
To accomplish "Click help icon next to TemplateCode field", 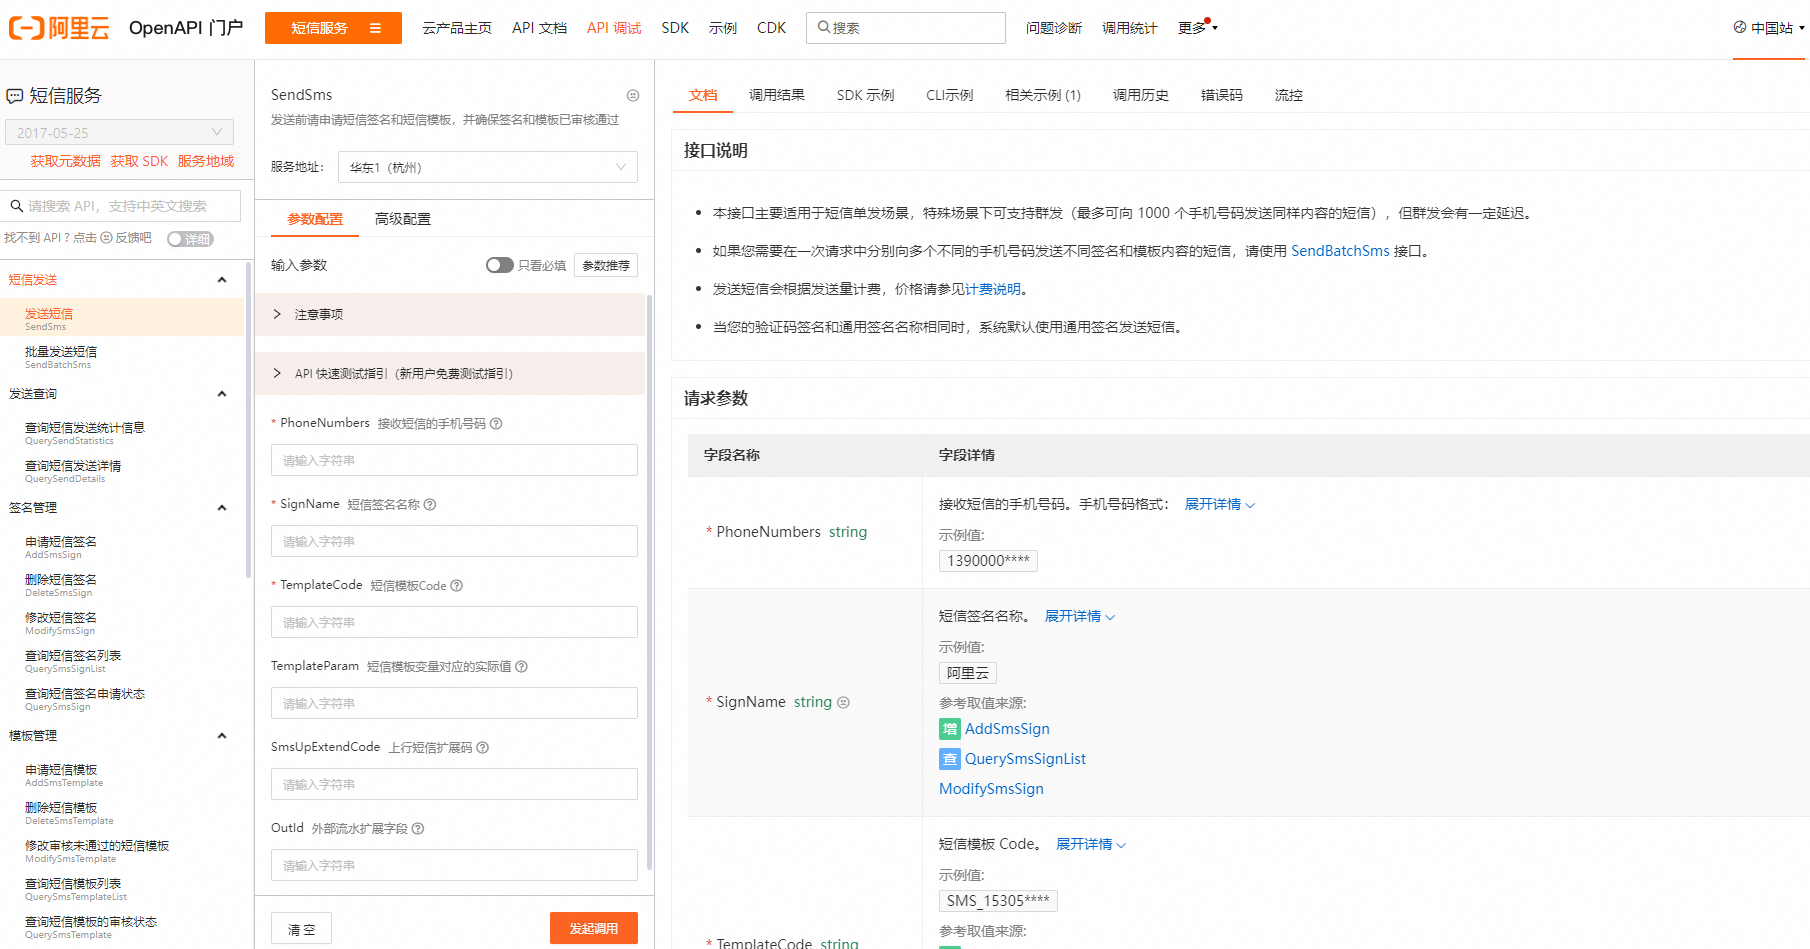I will (457, 586).
